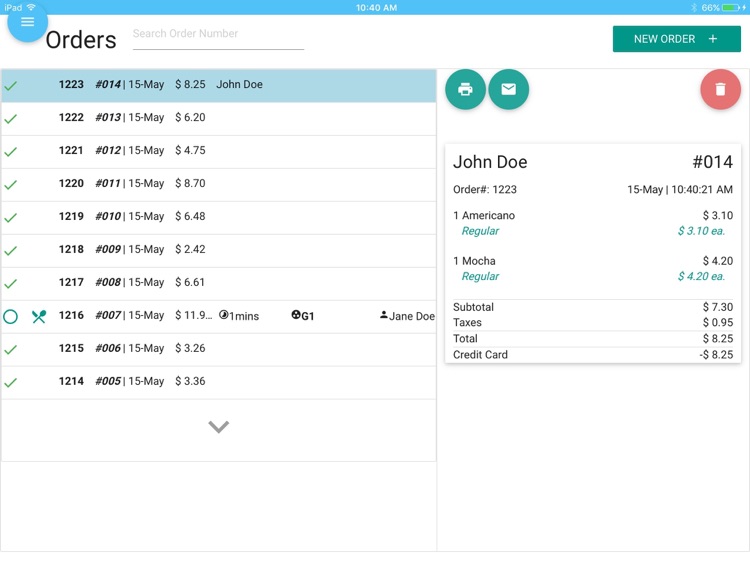Click the checkmark on order 1215
The image size is (750, 563).
pos(11,350)
